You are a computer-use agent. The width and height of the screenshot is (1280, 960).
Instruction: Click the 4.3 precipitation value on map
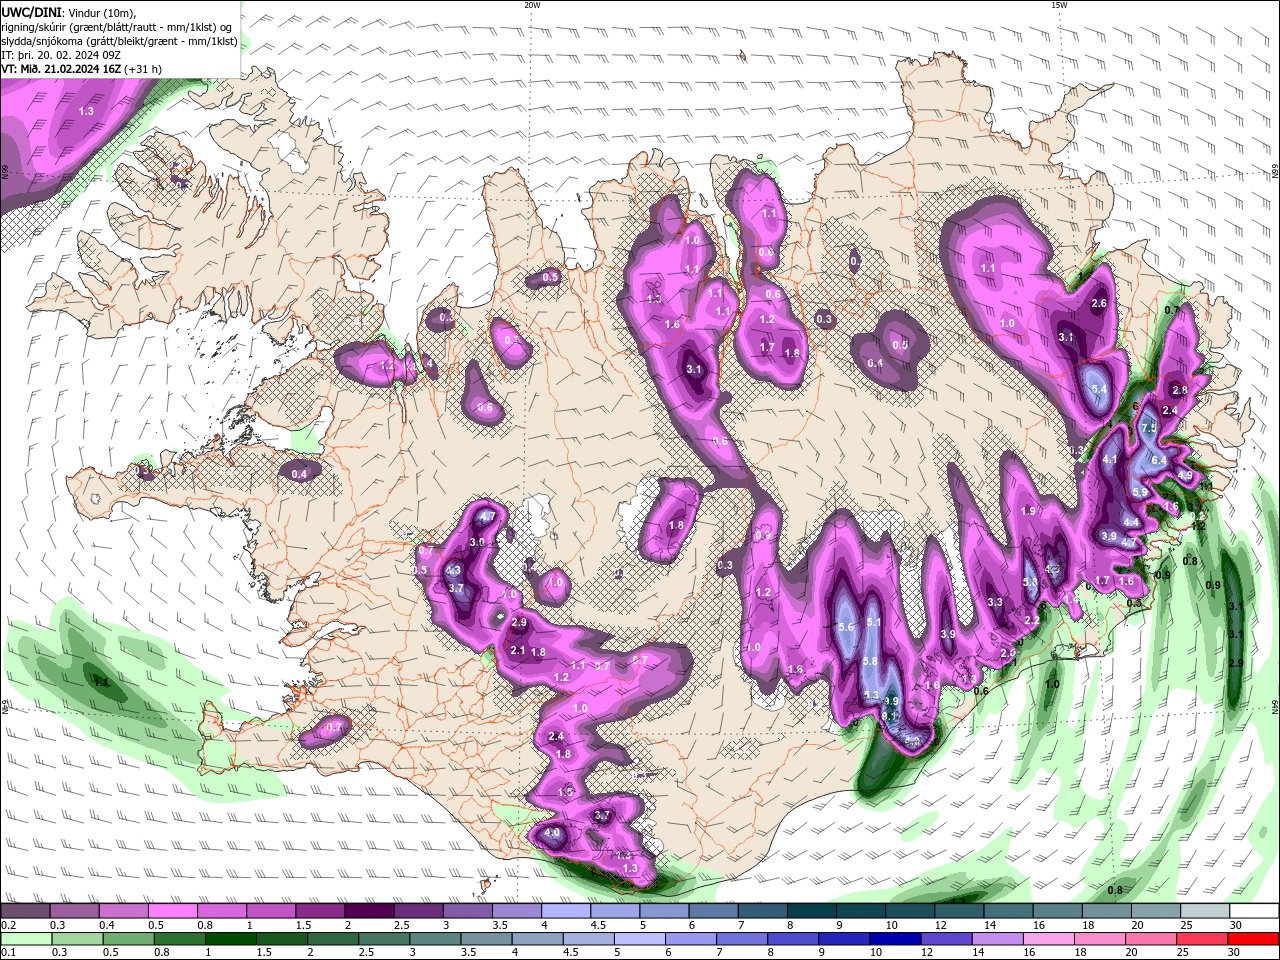tap(453, 571)
